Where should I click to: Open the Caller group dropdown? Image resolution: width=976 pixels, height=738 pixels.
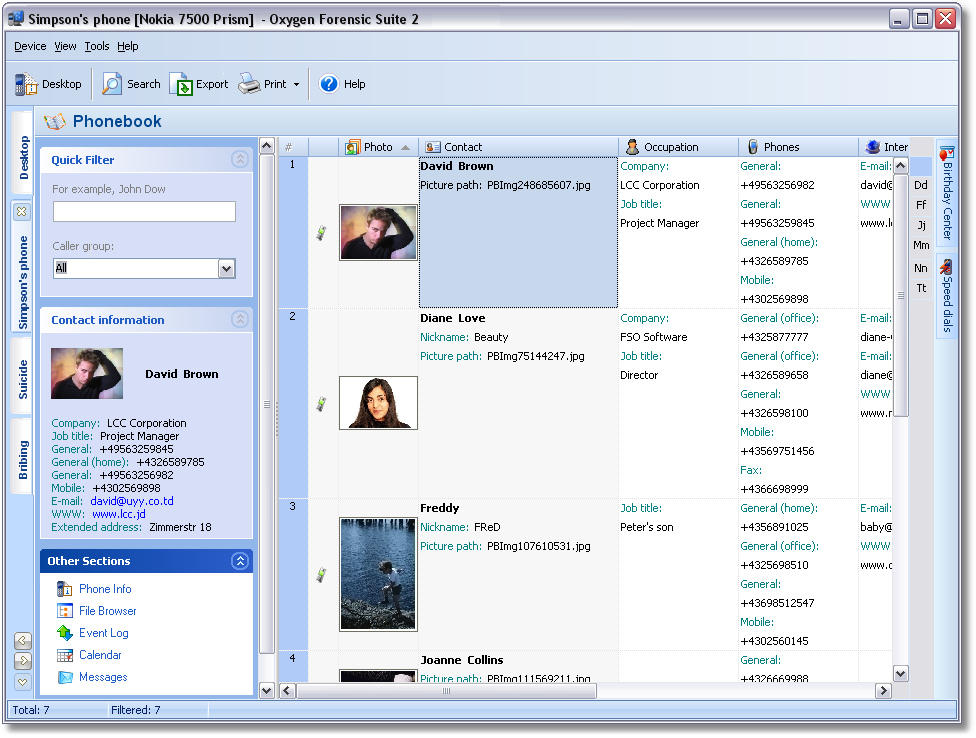click(227, 269)
